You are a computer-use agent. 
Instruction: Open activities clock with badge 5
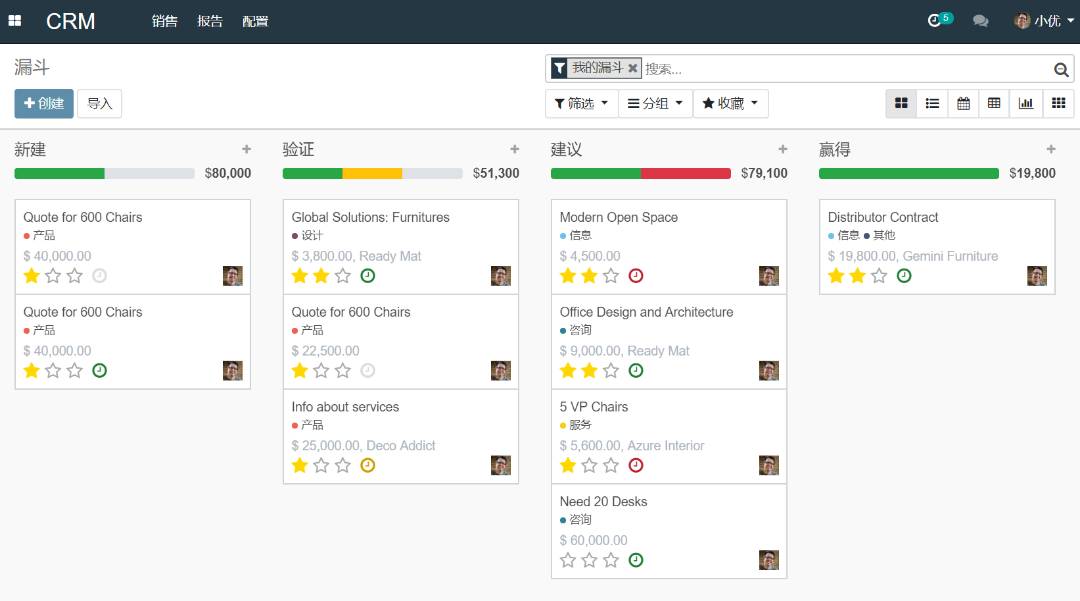click(x=939, y=20)
